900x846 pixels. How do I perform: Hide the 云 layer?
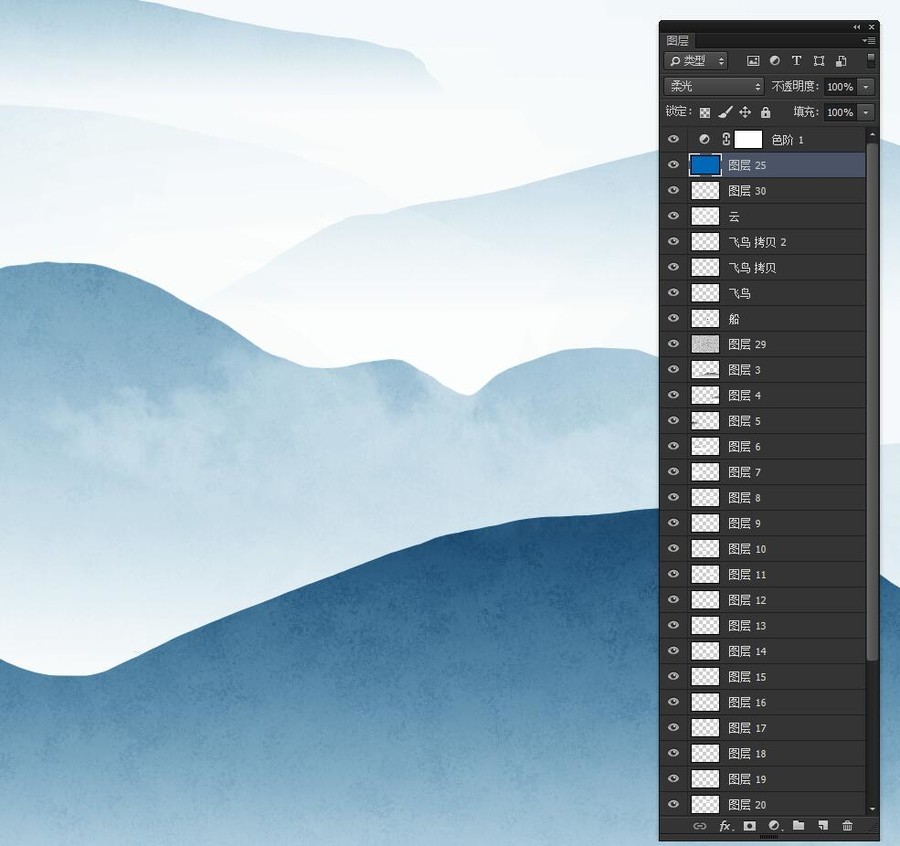673,216
